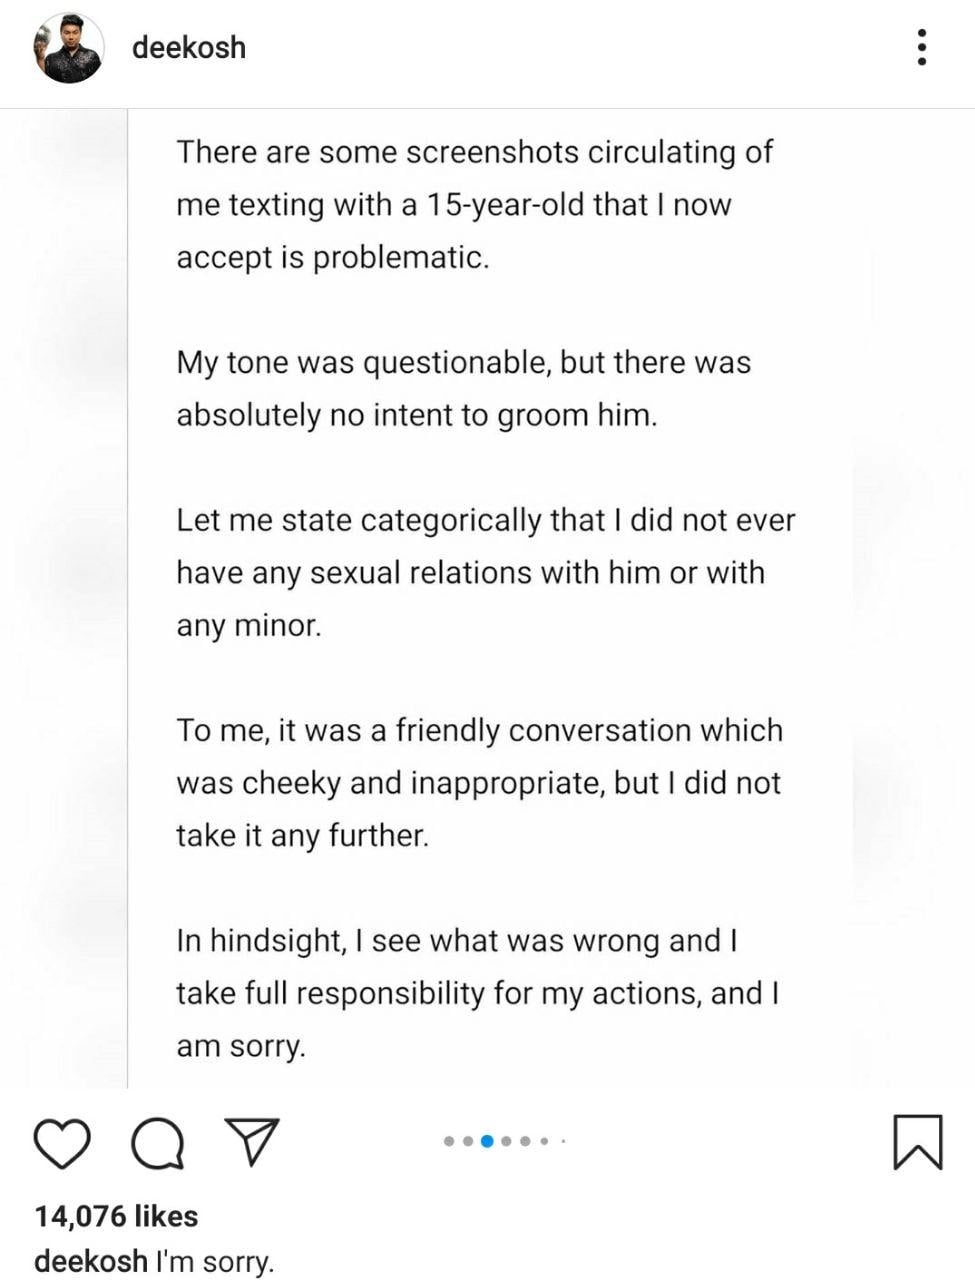Click the 'I'm sorry.' caption text
The height and width of the screenshot is (1280, 975).
pyautogui.click(x=214, y=1261)
